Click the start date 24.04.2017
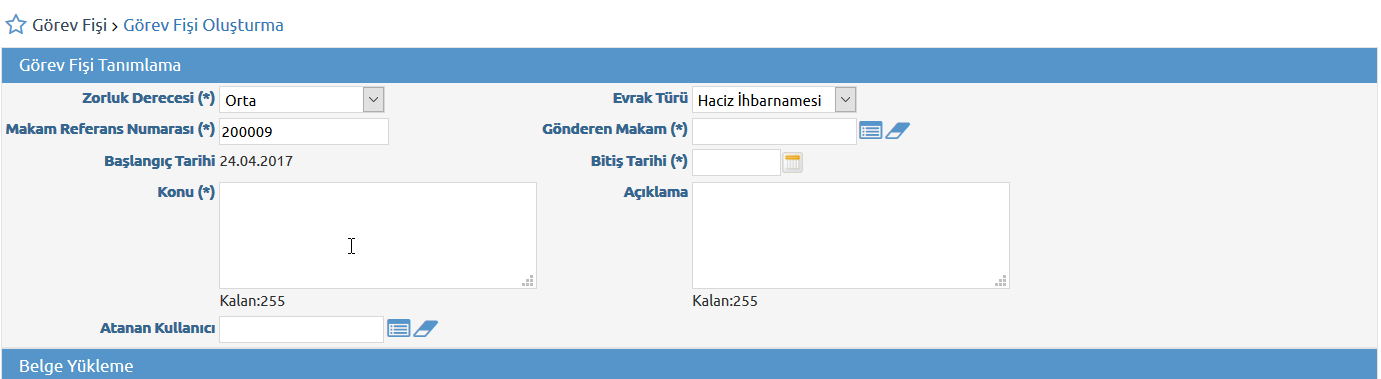This screenshot has height=379, width=1381. click(256, 161)
